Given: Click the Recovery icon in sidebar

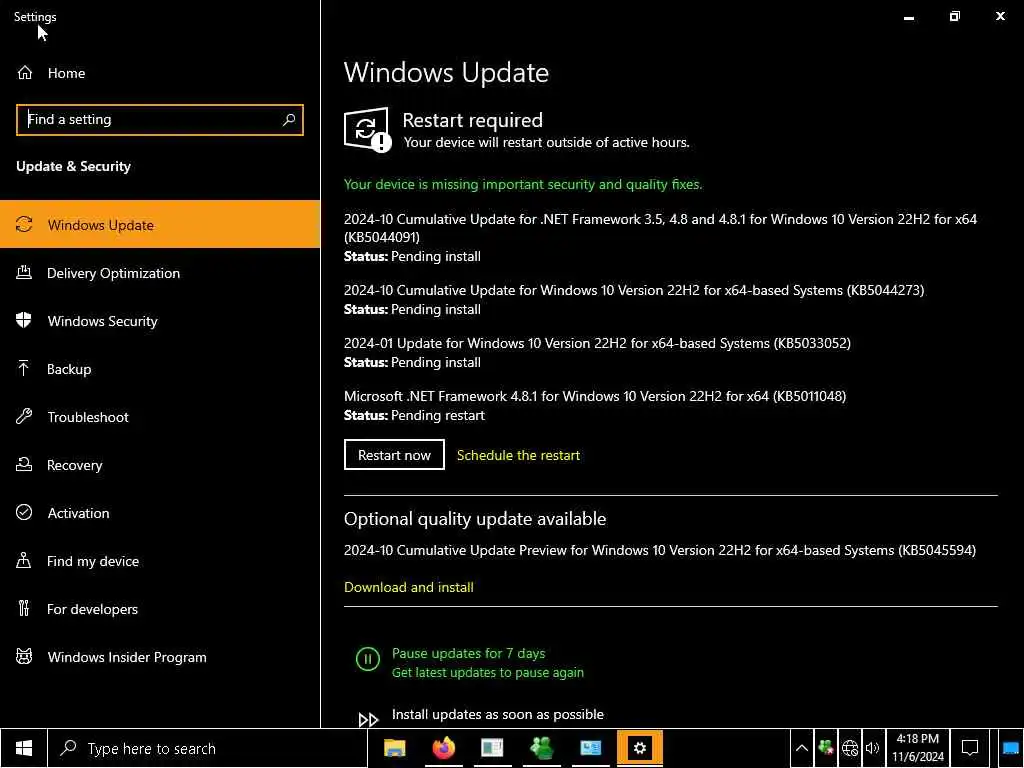Looking at the screenshot, I should click(24, 465).
